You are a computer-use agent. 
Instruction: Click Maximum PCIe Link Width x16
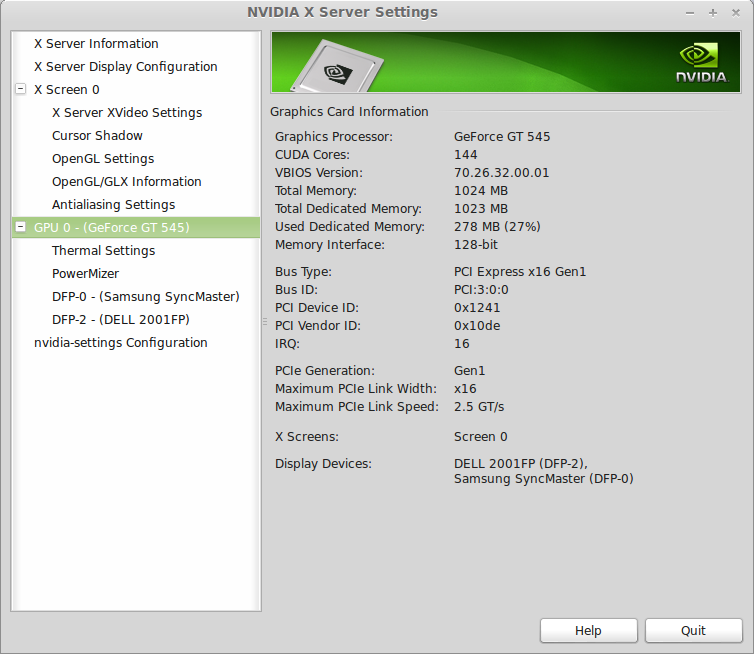[465, 389]
